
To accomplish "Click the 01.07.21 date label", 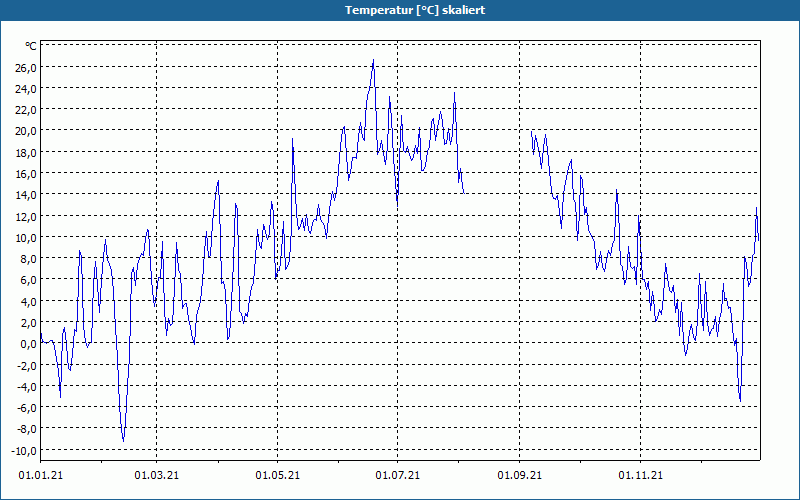I will click(x=397, y=476).
